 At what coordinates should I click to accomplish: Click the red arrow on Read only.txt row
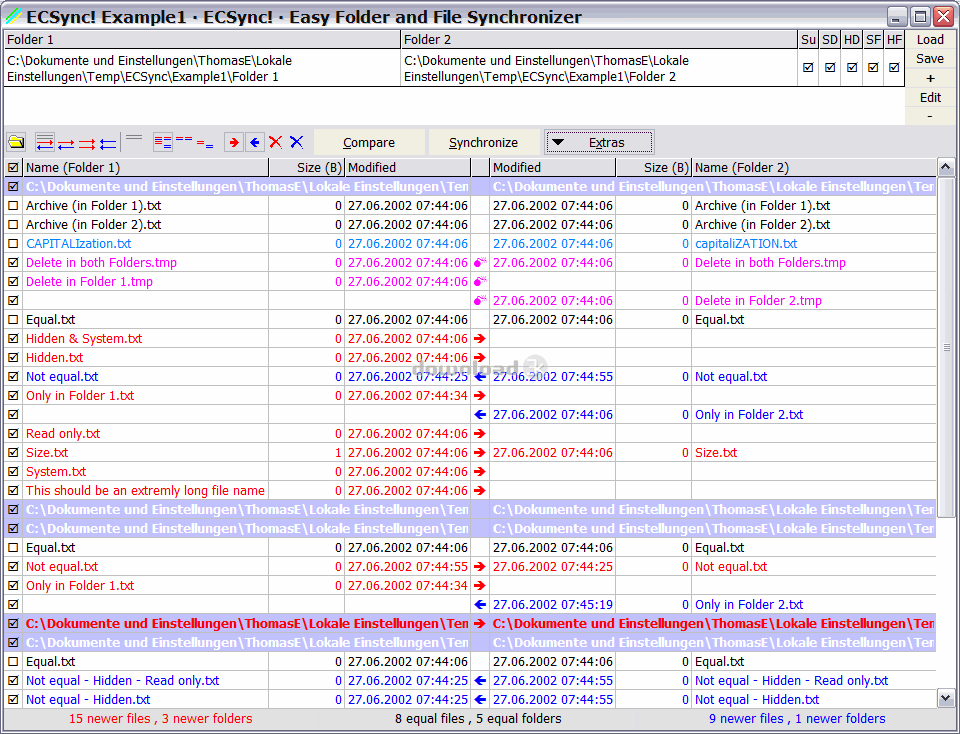(x=480, y=433)
